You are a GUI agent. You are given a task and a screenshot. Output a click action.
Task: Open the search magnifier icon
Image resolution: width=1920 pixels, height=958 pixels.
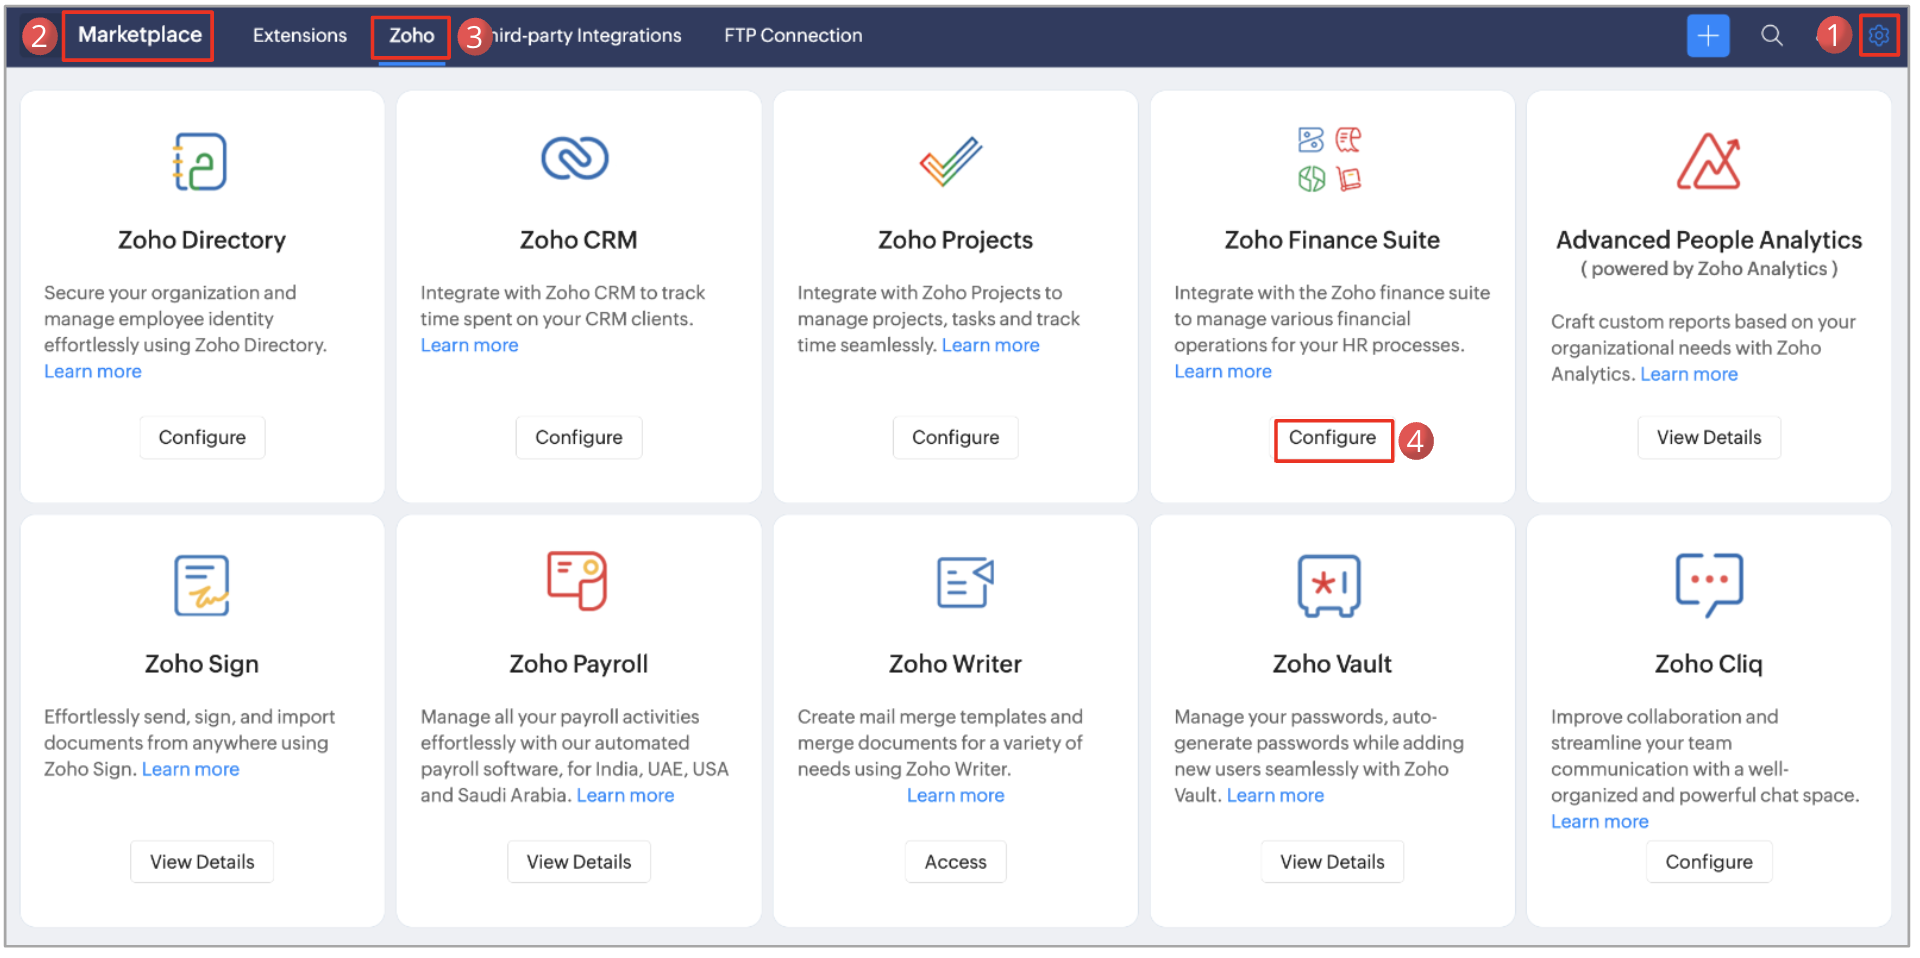1771,36
